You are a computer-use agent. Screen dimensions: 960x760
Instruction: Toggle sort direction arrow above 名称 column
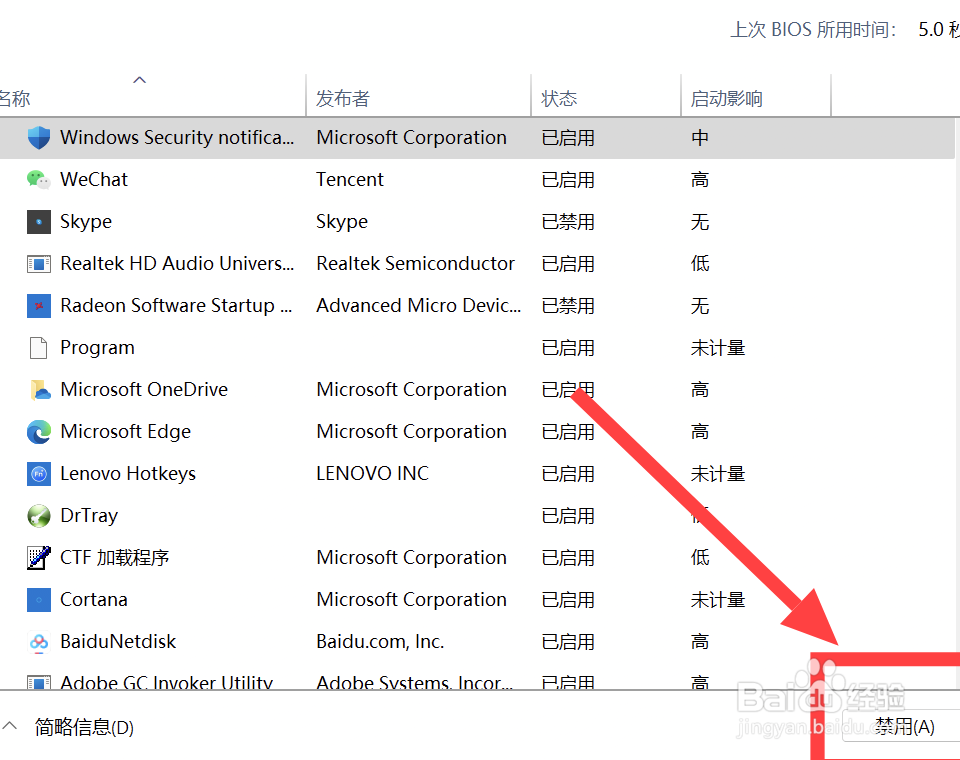pyautogui.click(x=140, y=80)
